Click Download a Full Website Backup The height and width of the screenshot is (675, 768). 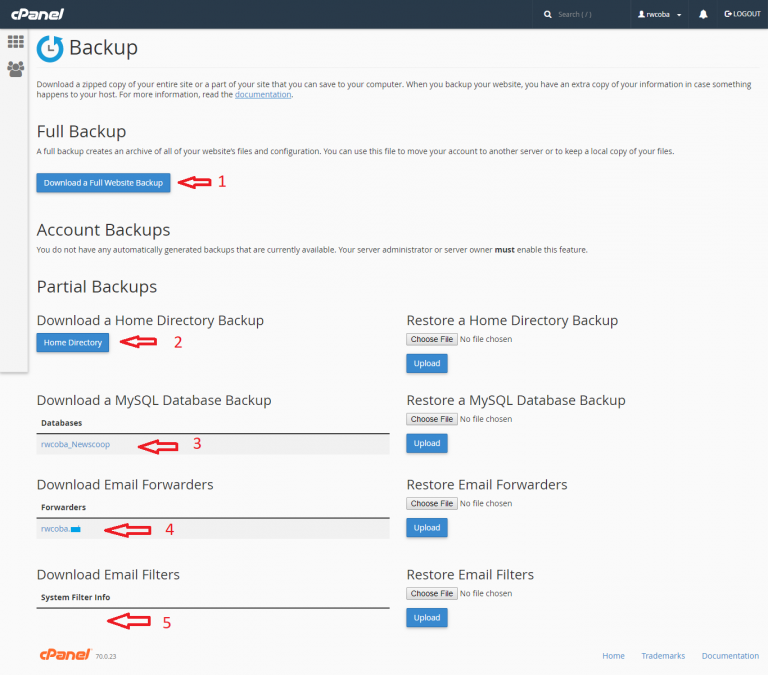(x=103, y=183)
